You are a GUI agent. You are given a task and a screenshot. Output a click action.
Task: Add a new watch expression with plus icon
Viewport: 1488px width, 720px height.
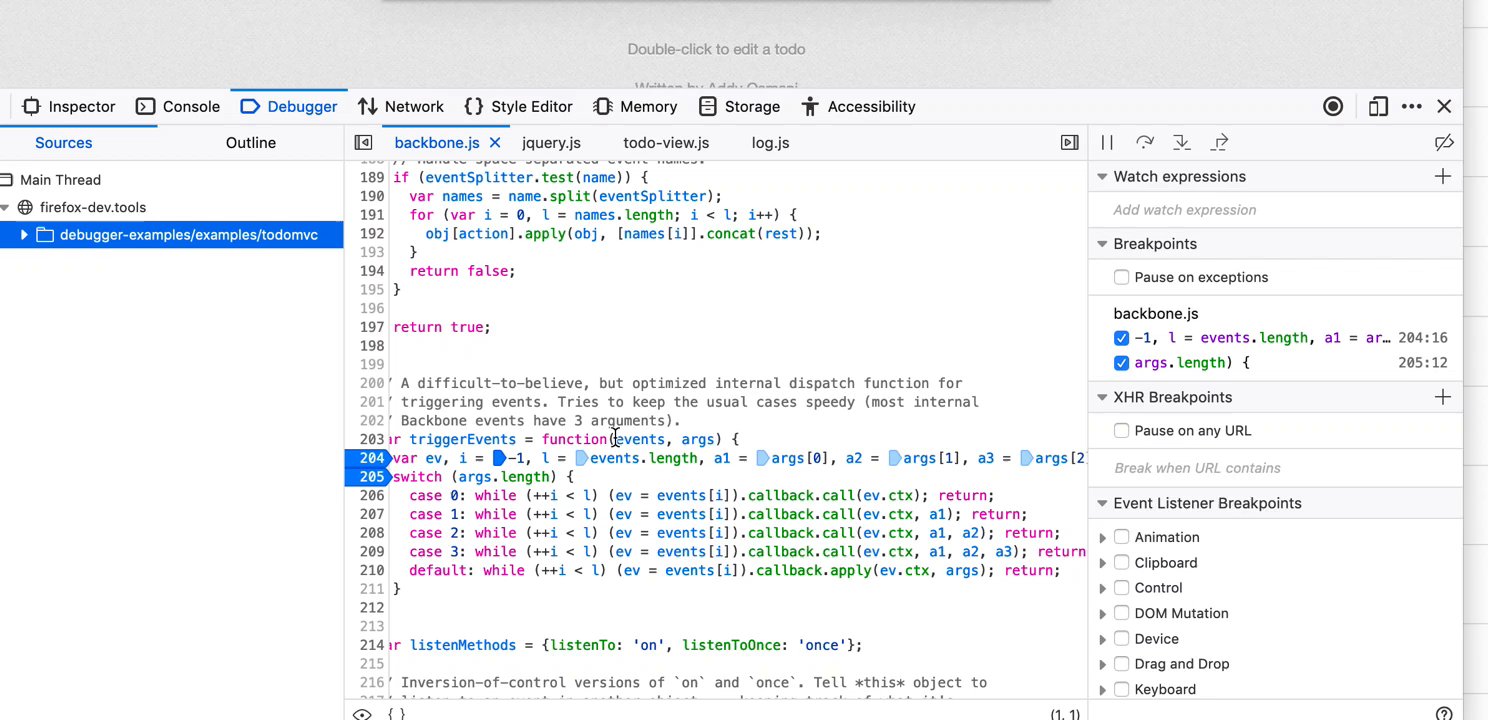(x=1442, y=177)
